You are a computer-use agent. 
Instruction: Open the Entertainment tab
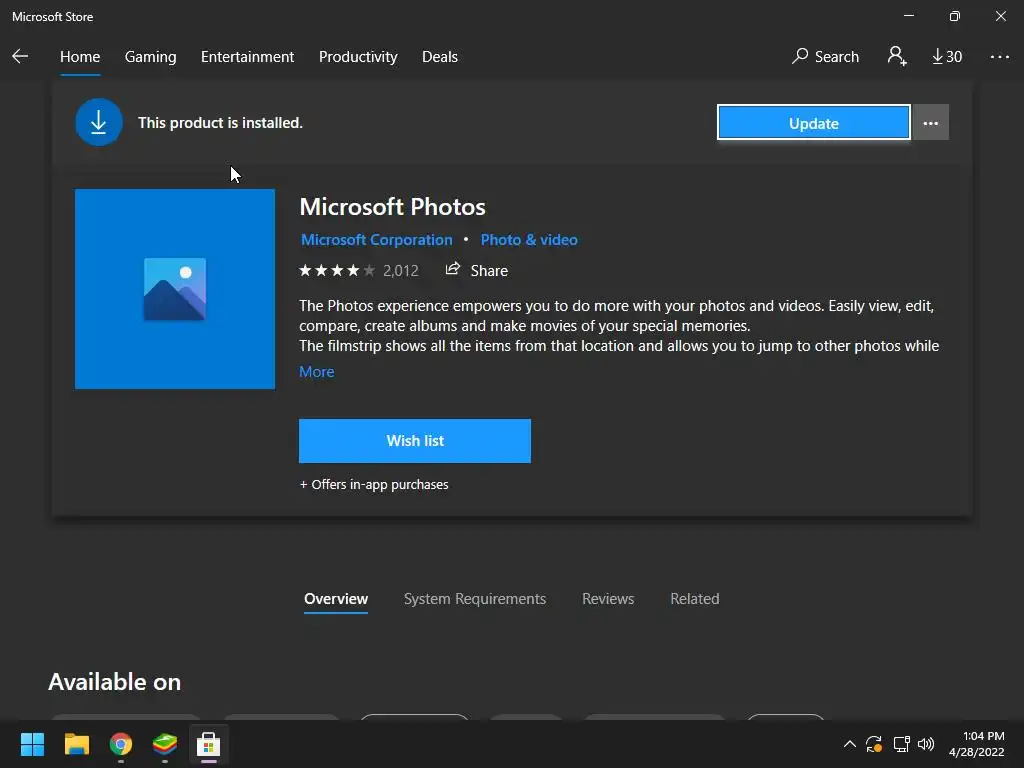point(248,57)
